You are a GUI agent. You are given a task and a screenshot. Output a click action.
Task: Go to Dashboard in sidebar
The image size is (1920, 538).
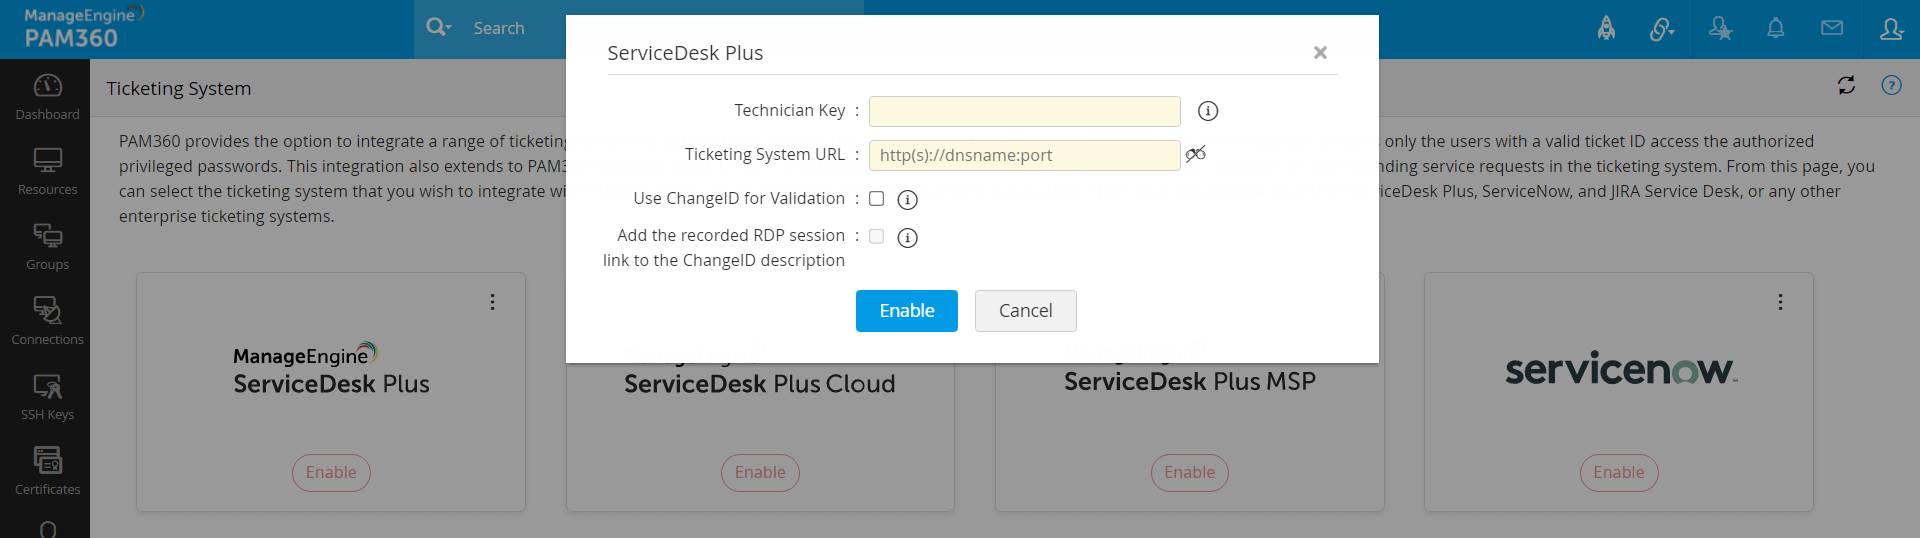pos(47,97)
